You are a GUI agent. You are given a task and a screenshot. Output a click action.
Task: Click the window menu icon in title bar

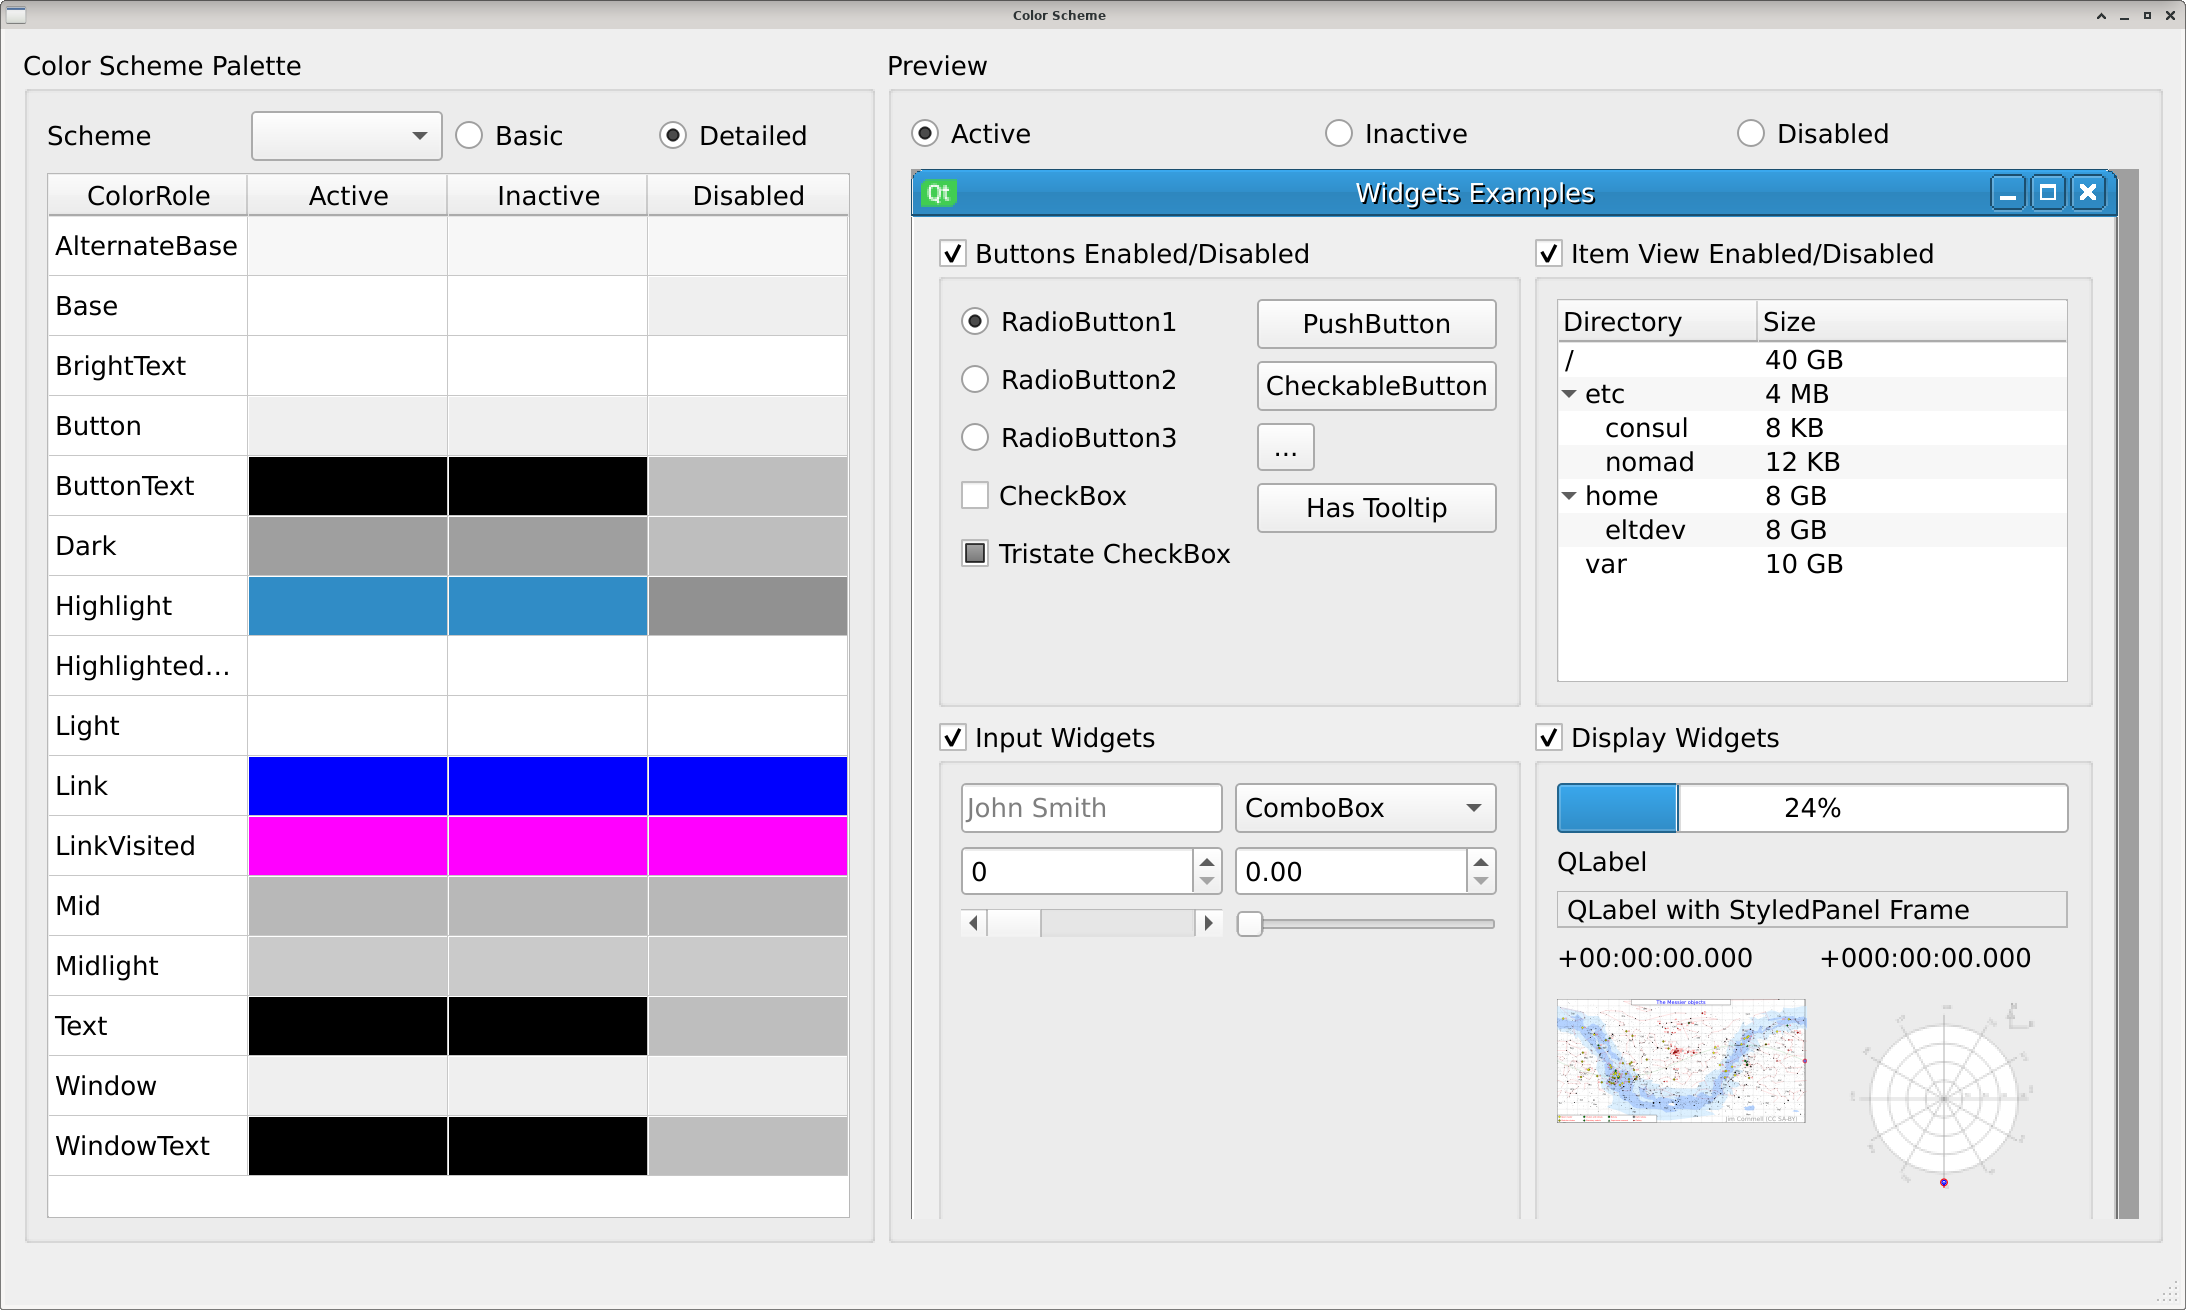[x=15, y=14]
